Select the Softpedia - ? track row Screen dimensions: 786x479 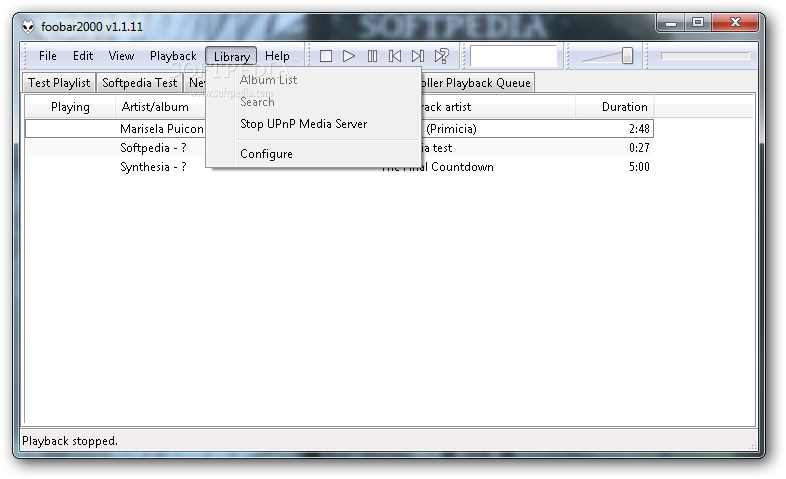tap(339, 148)
